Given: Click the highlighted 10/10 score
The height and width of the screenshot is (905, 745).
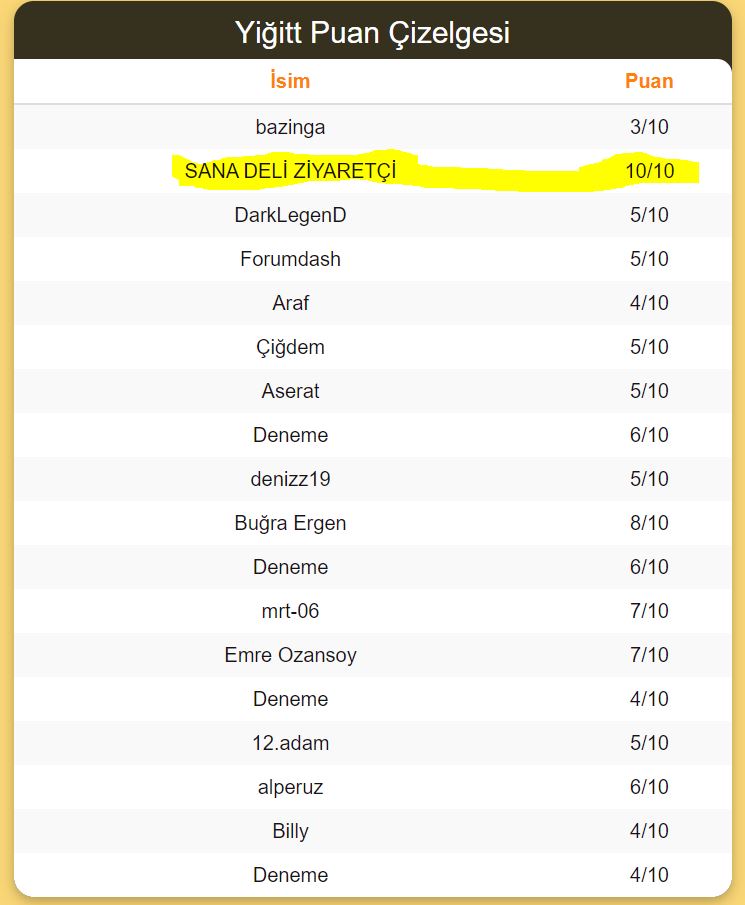Looking at the screenshot, I should 649,171.
